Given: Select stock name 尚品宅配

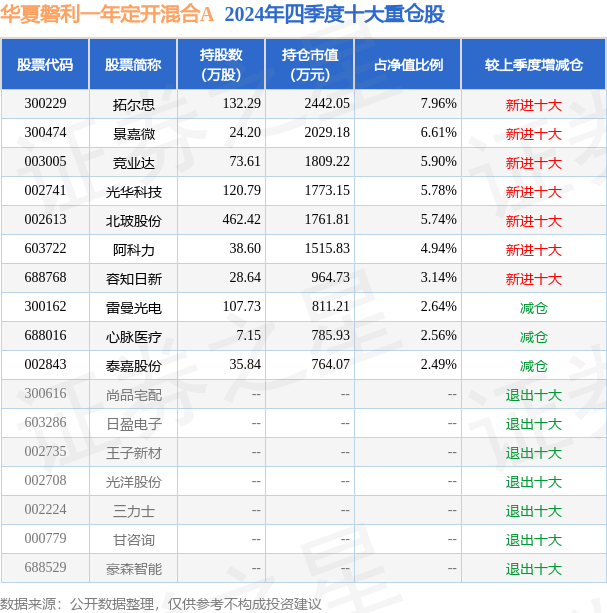Looking at the screenshot, I should pos(134,394).
